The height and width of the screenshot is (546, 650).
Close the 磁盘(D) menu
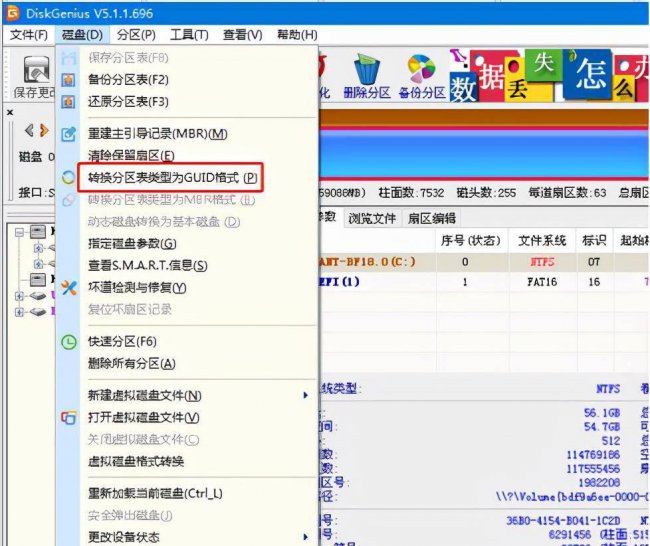click(82, 35)
